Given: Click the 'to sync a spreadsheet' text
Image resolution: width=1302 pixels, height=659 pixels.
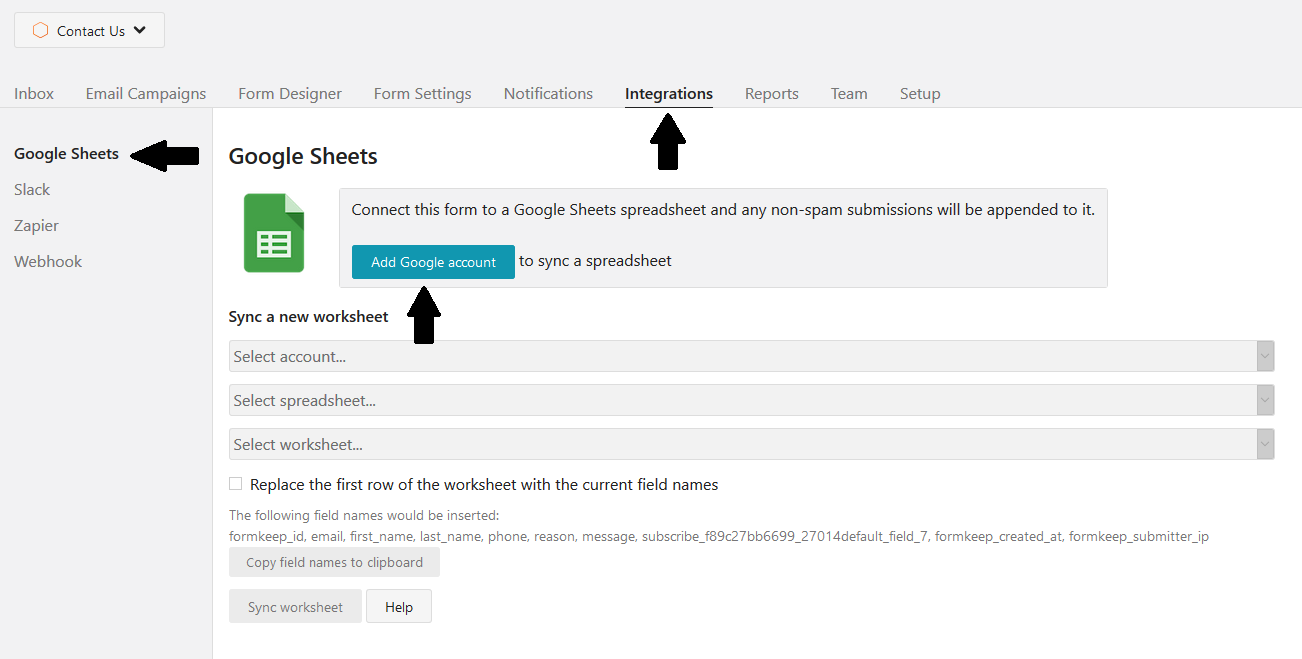Looking at the screenshot, I should 595,261.
